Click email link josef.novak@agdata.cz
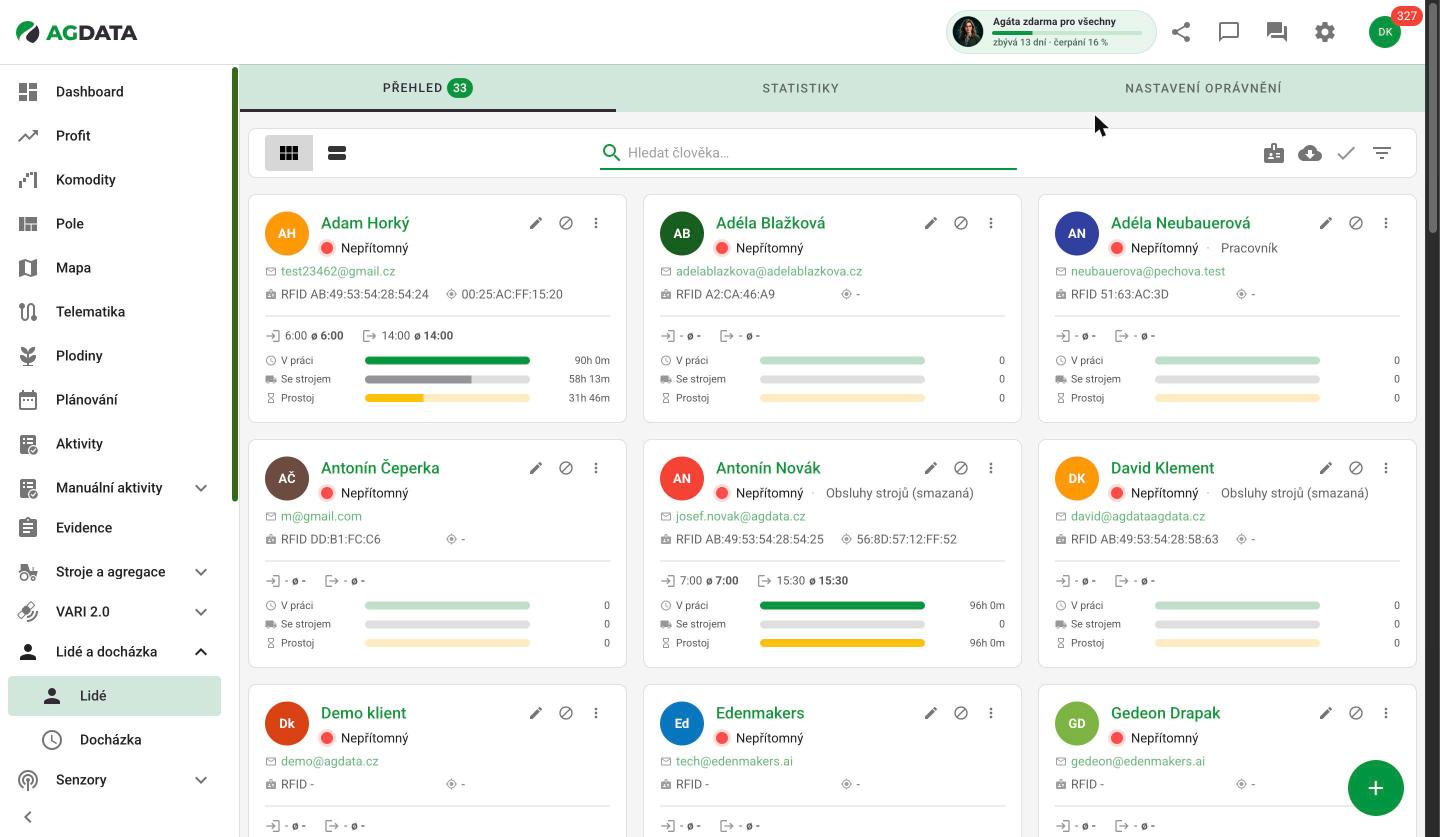The image size is (1440, 837). pyautogui.click(x=740, y=516)
